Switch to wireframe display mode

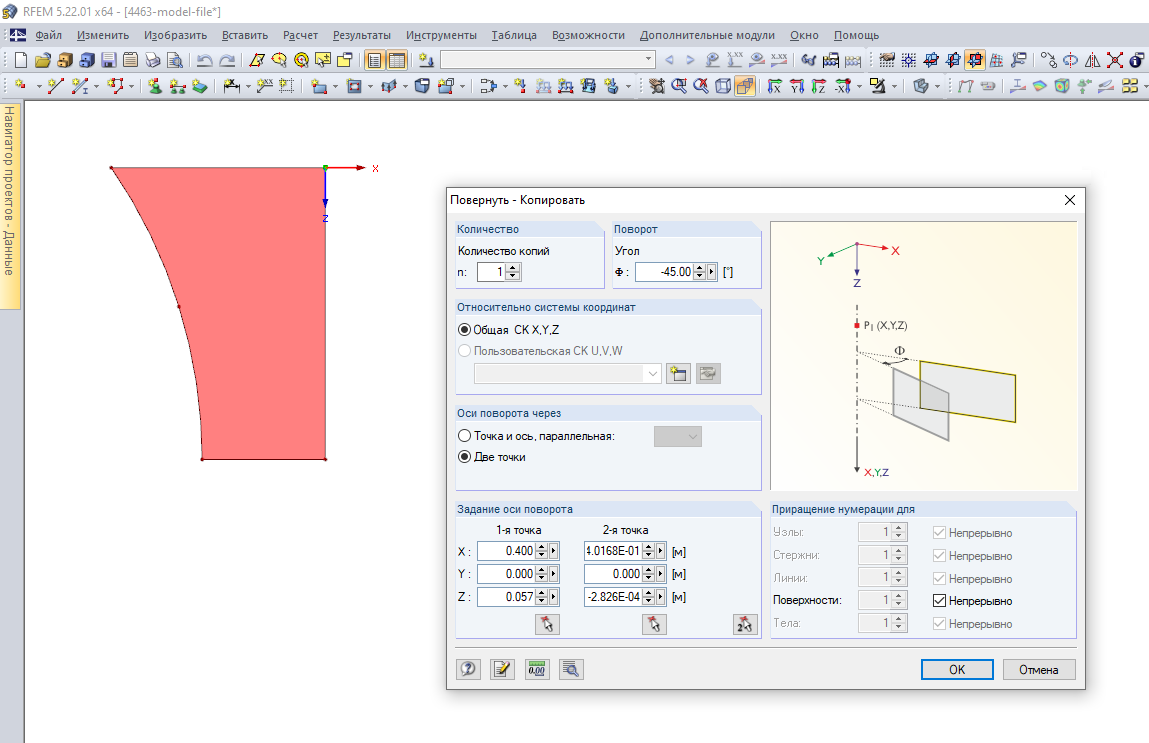click(723, 86)
